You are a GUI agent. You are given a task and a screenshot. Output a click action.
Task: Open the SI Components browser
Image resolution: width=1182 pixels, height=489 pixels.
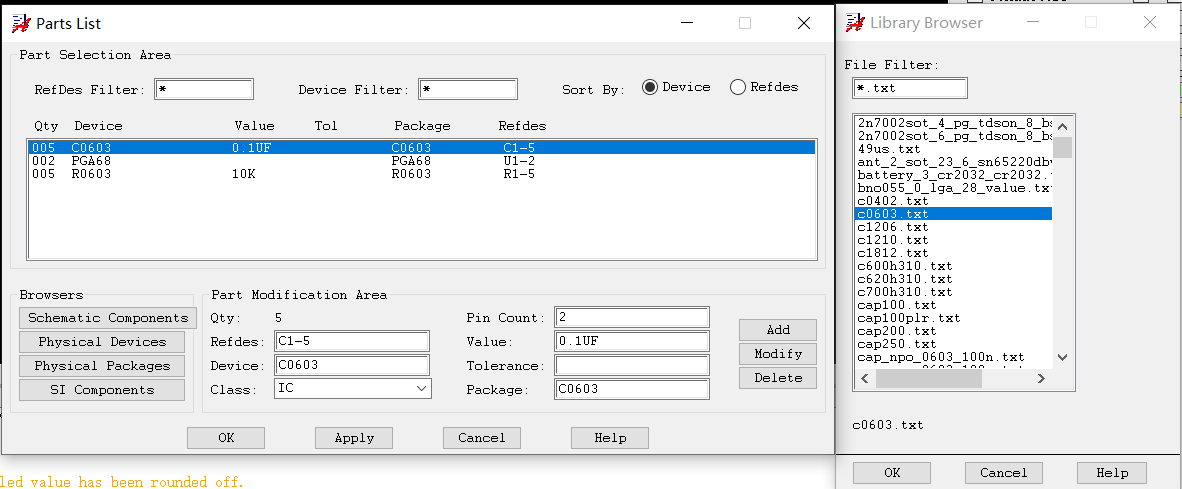click(x=102, y=390)
